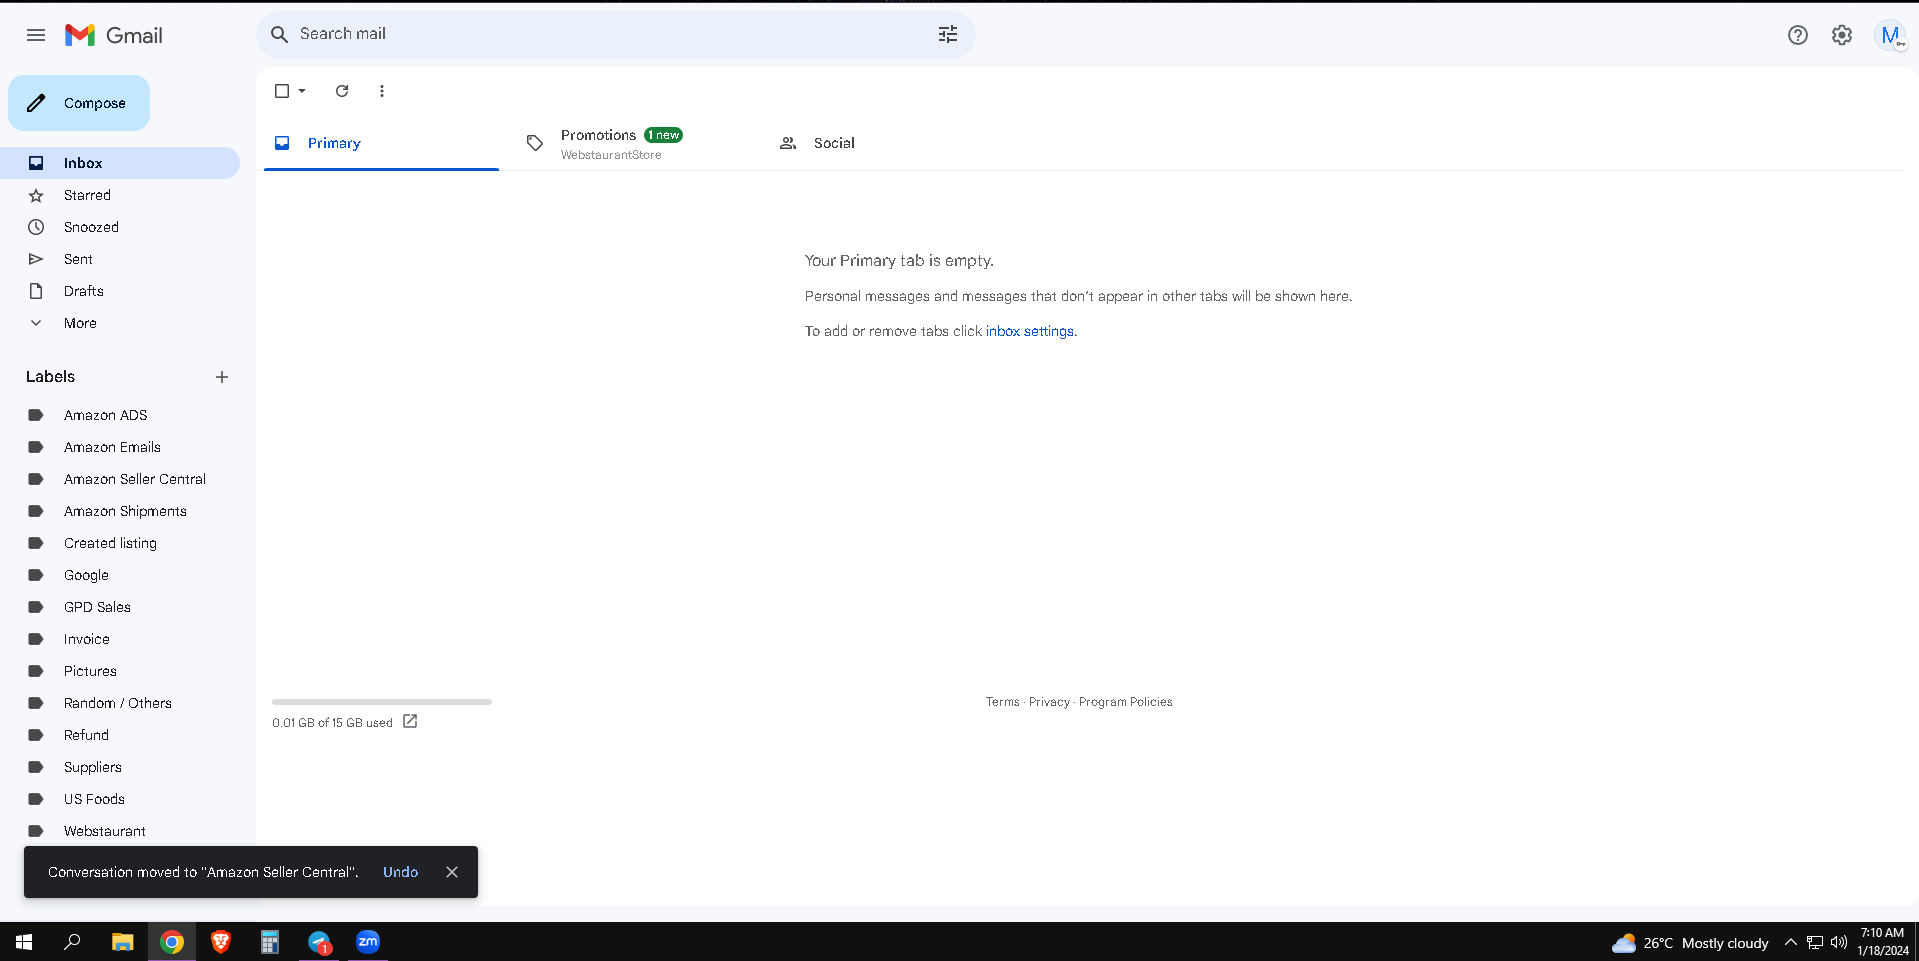Open the Sent folder

pos(120,259)
